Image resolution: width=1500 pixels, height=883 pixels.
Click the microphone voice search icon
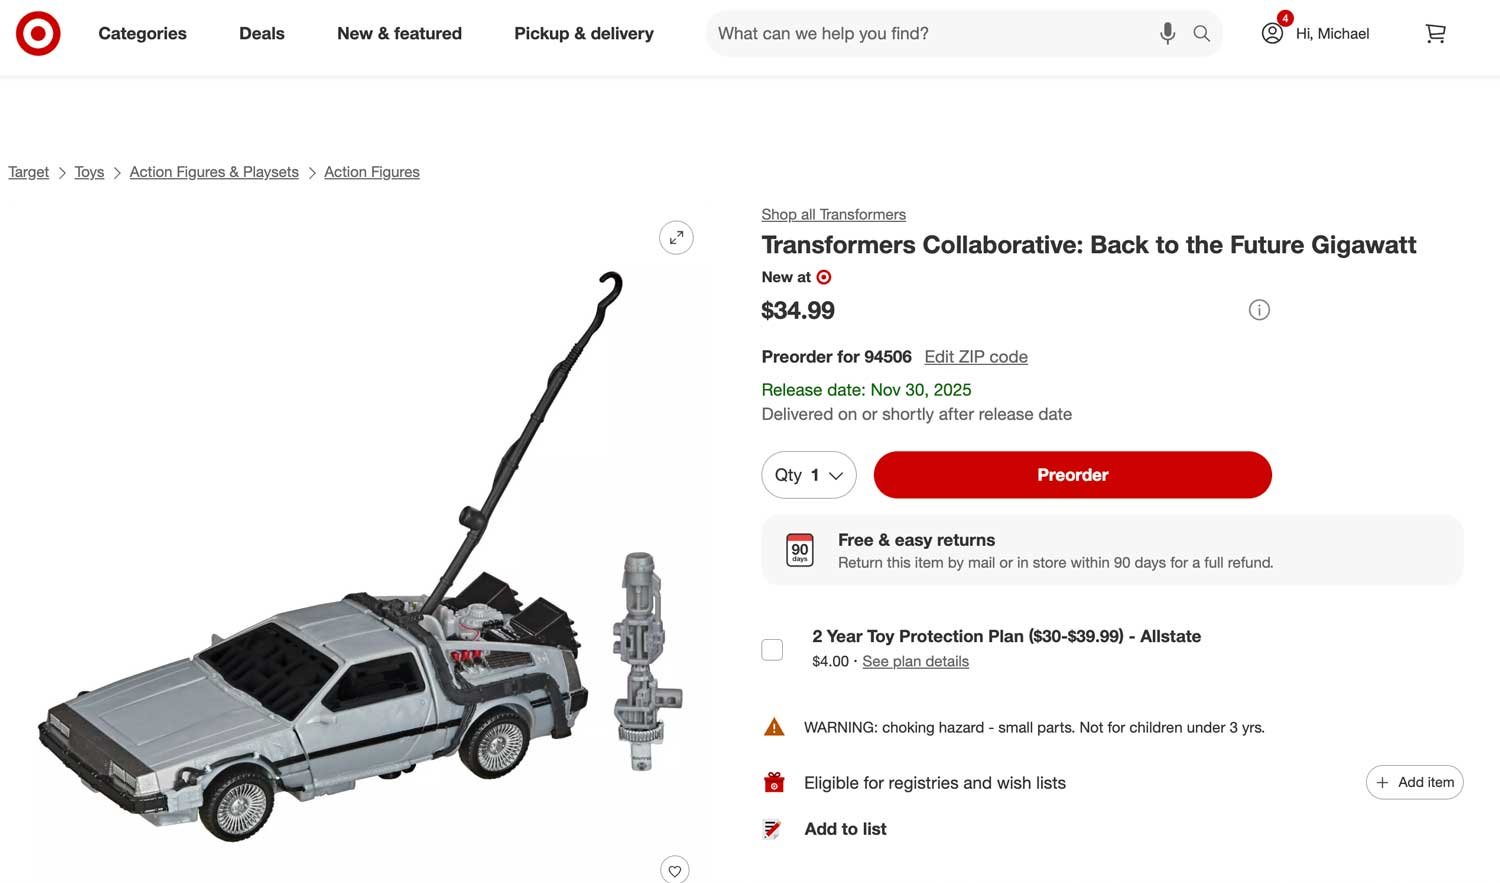(1167, 34)
